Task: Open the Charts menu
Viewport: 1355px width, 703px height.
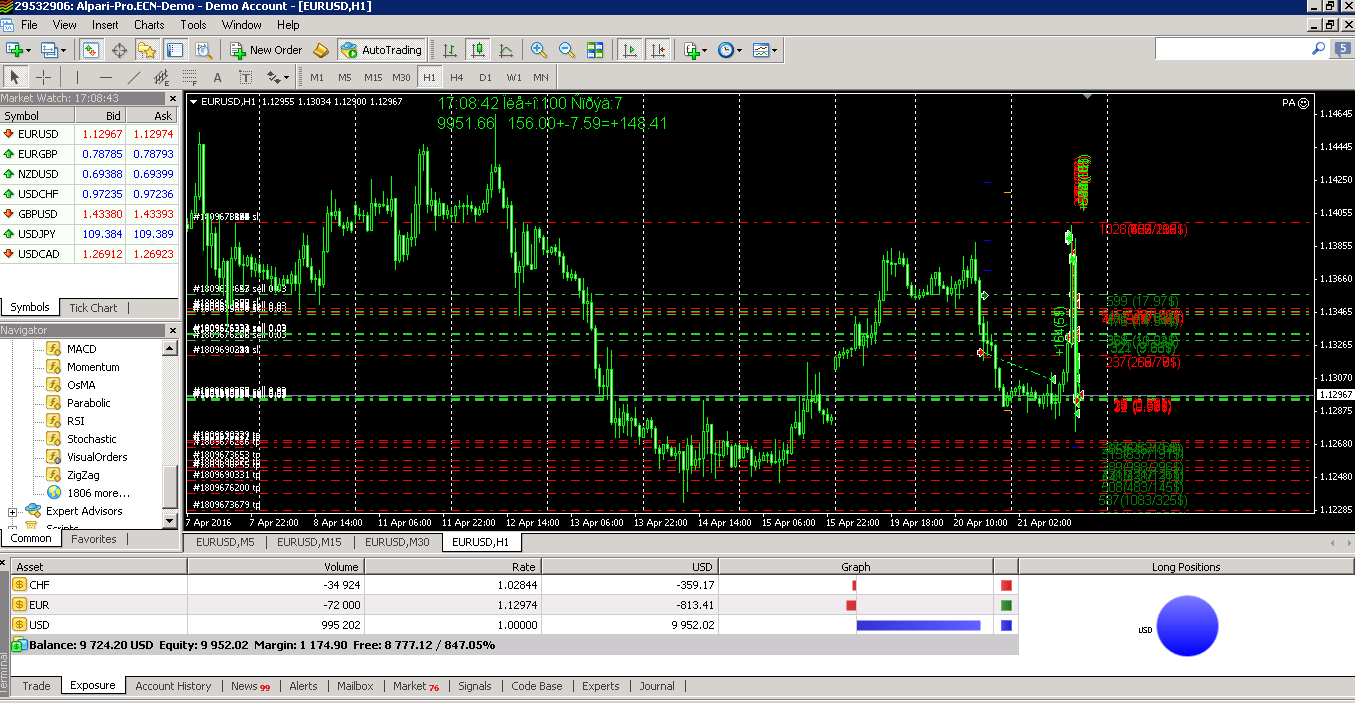Action: pyautogui.click(x=149, y=24)
